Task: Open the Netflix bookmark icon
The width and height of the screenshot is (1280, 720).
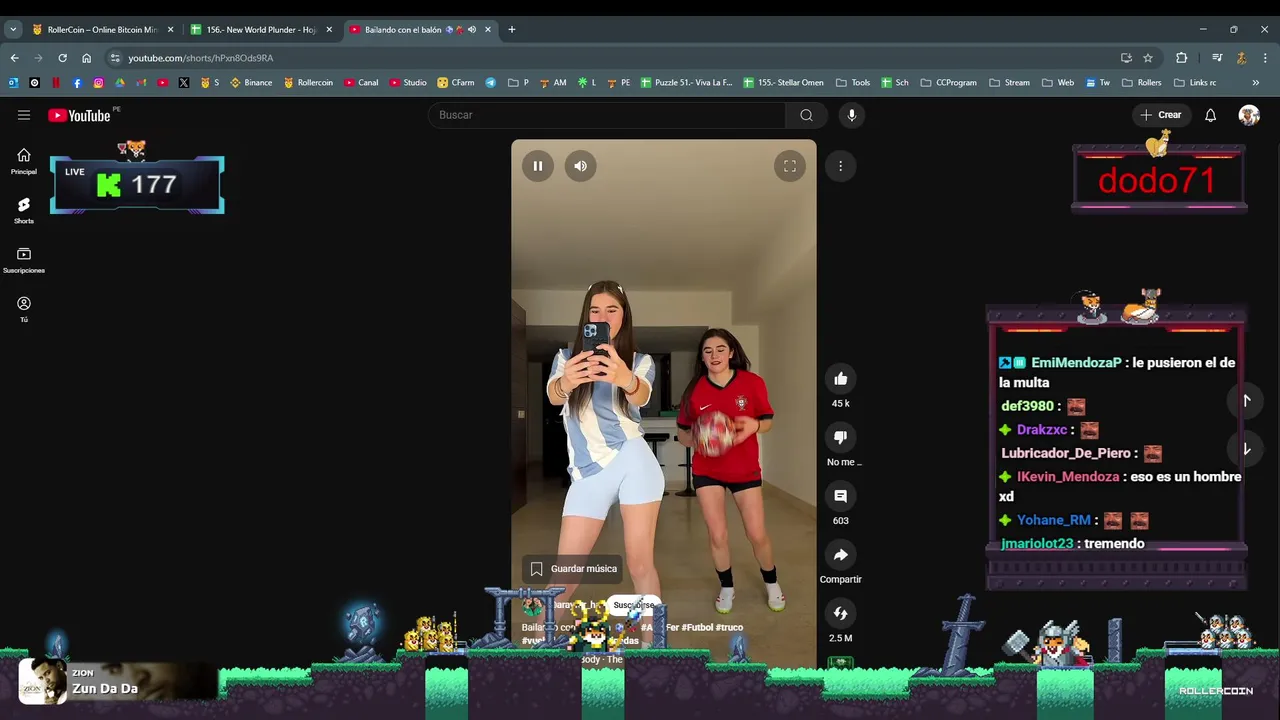Action: click(55, 82)
